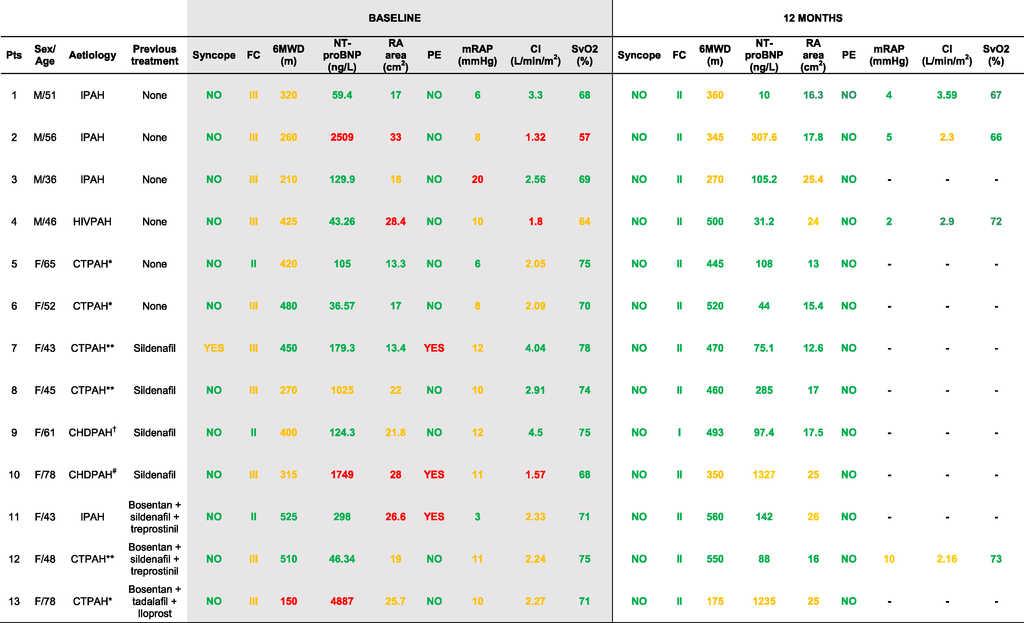Click the 3.59 cardiac index value
1024x623 pixels.
947,96
